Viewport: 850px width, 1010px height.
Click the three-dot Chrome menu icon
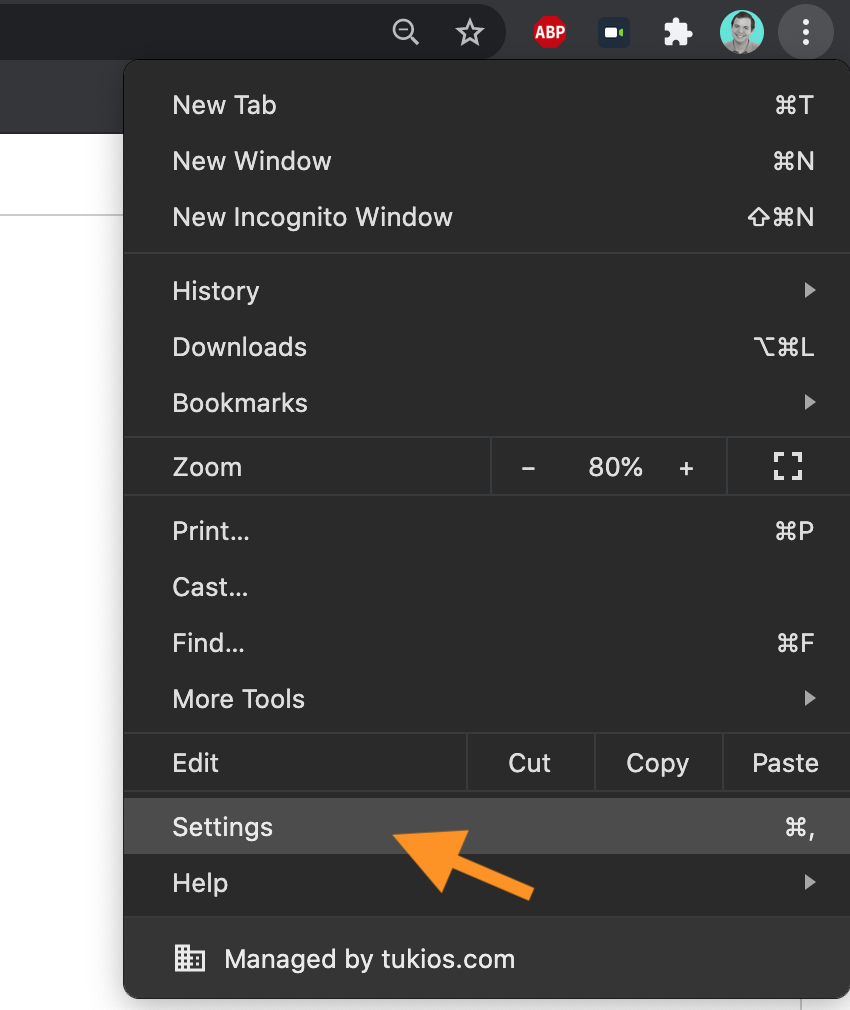coord(806,31)
